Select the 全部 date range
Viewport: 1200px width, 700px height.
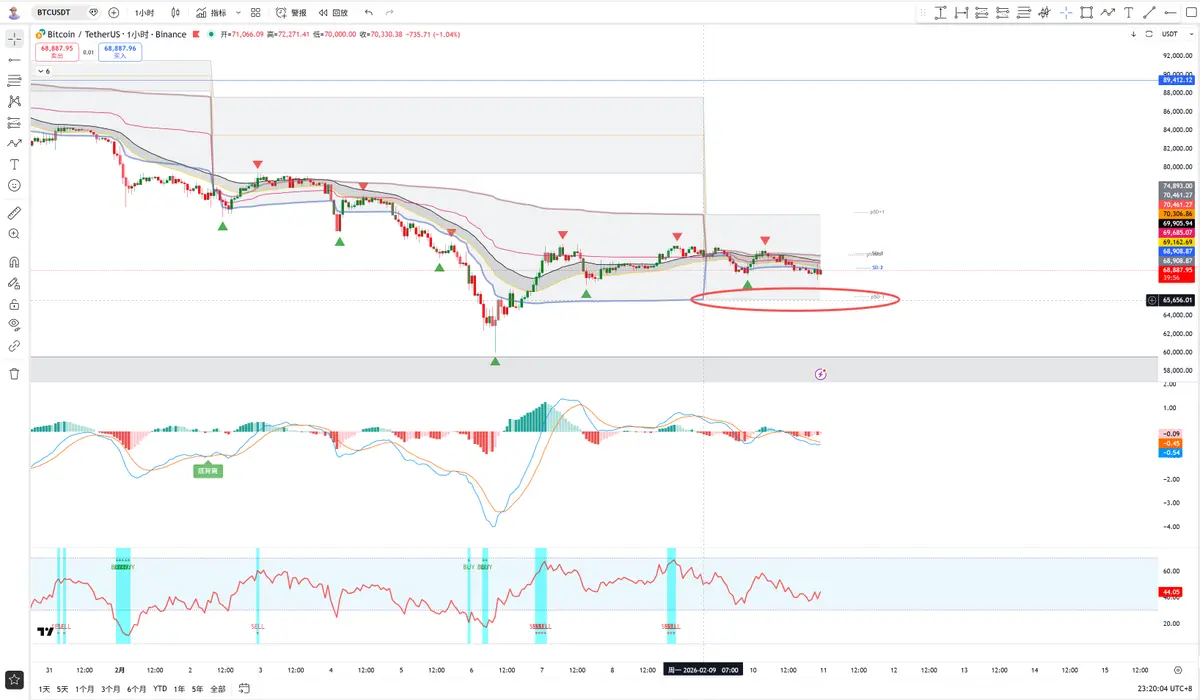click(x=217, y=689)
